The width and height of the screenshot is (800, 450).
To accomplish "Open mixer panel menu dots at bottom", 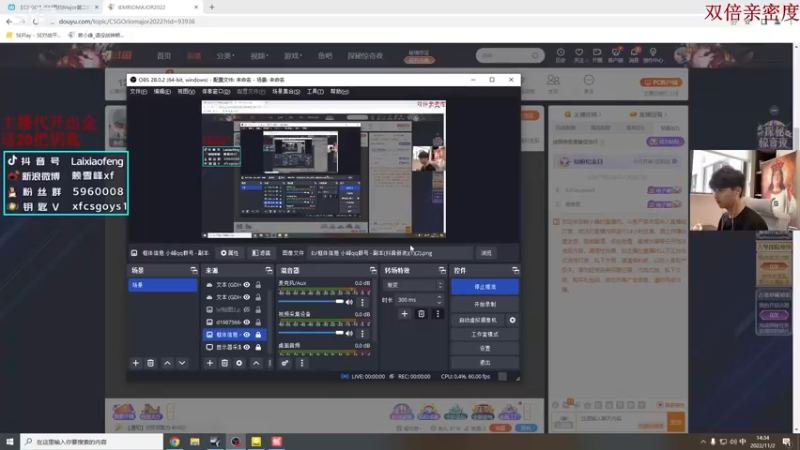I will click(x=302, y=363).
